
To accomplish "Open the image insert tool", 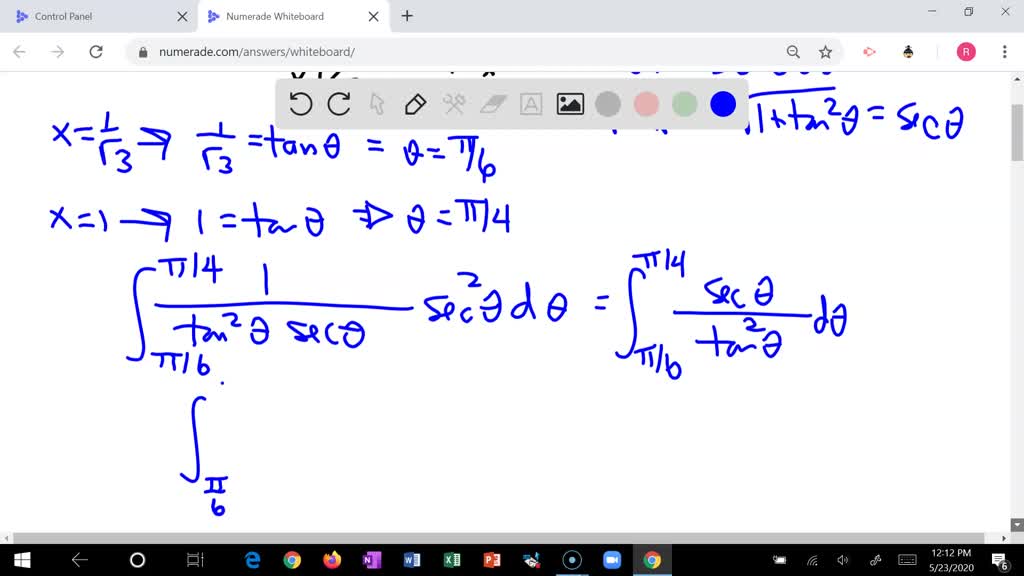I will 569,104.
